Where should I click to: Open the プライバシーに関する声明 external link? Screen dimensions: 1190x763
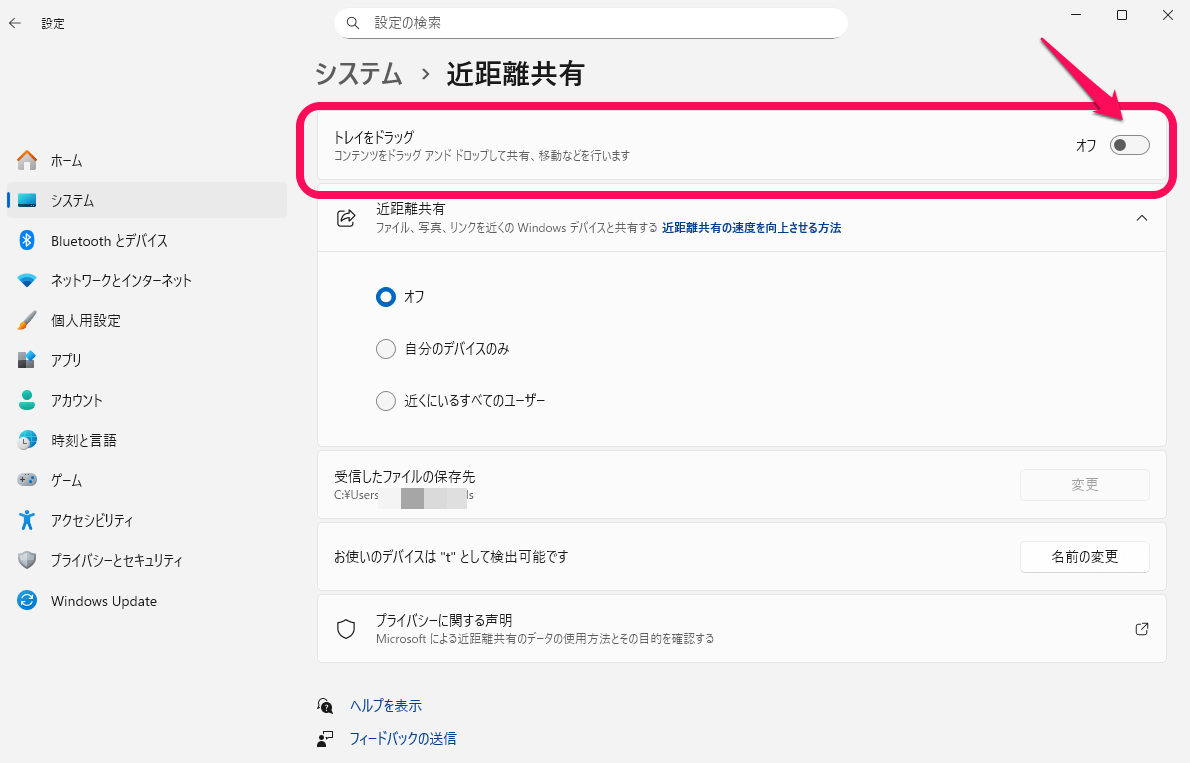pos(1142,629)
